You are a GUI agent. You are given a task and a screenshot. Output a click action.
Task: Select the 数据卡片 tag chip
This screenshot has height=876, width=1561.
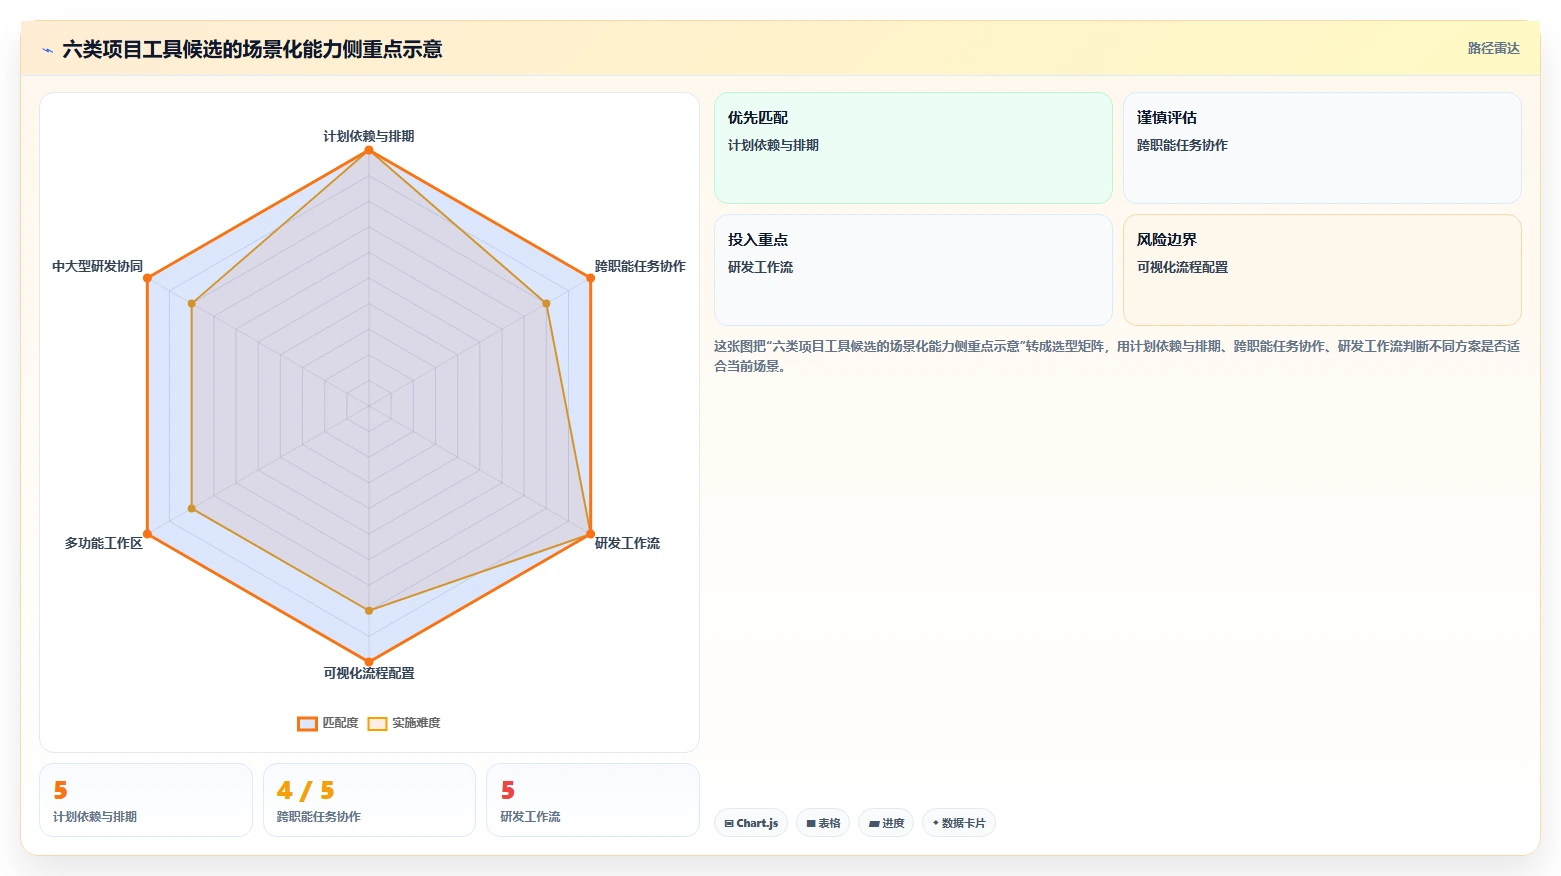[959, 823]
